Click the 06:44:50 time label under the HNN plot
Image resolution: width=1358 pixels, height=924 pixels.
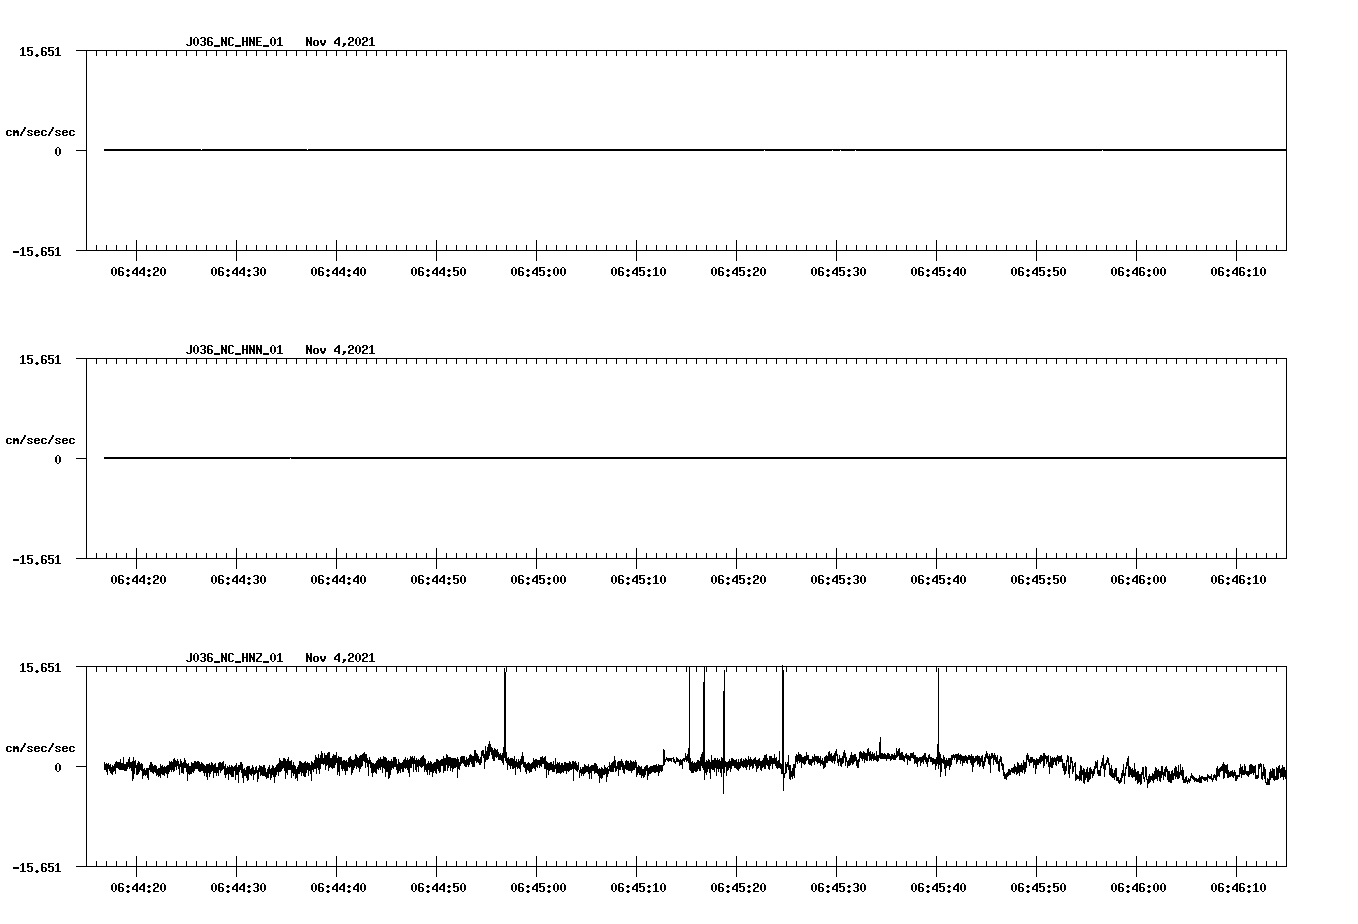click(438, 580)
